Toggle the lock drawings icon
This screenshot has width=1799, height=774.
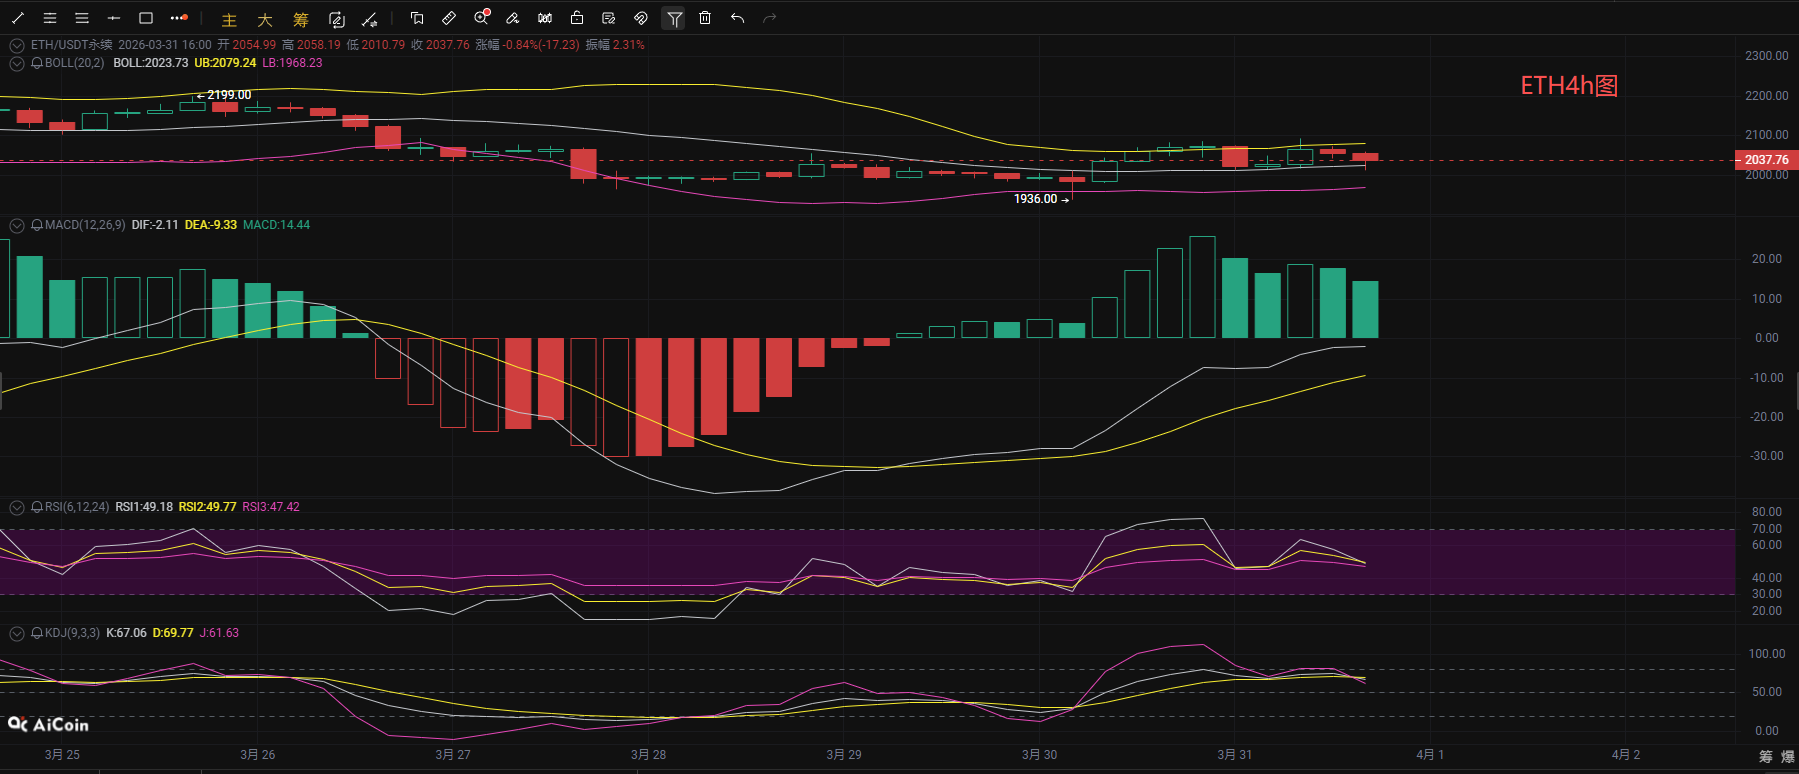click(577, 18)
